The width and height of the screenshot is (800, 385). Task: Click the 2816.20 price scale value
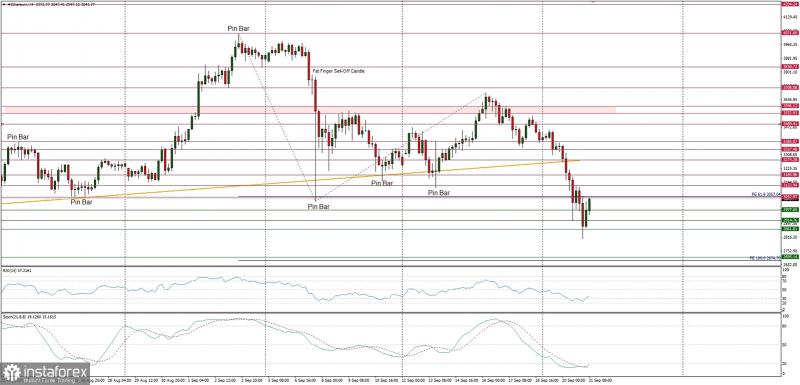[x=789, y=237]
